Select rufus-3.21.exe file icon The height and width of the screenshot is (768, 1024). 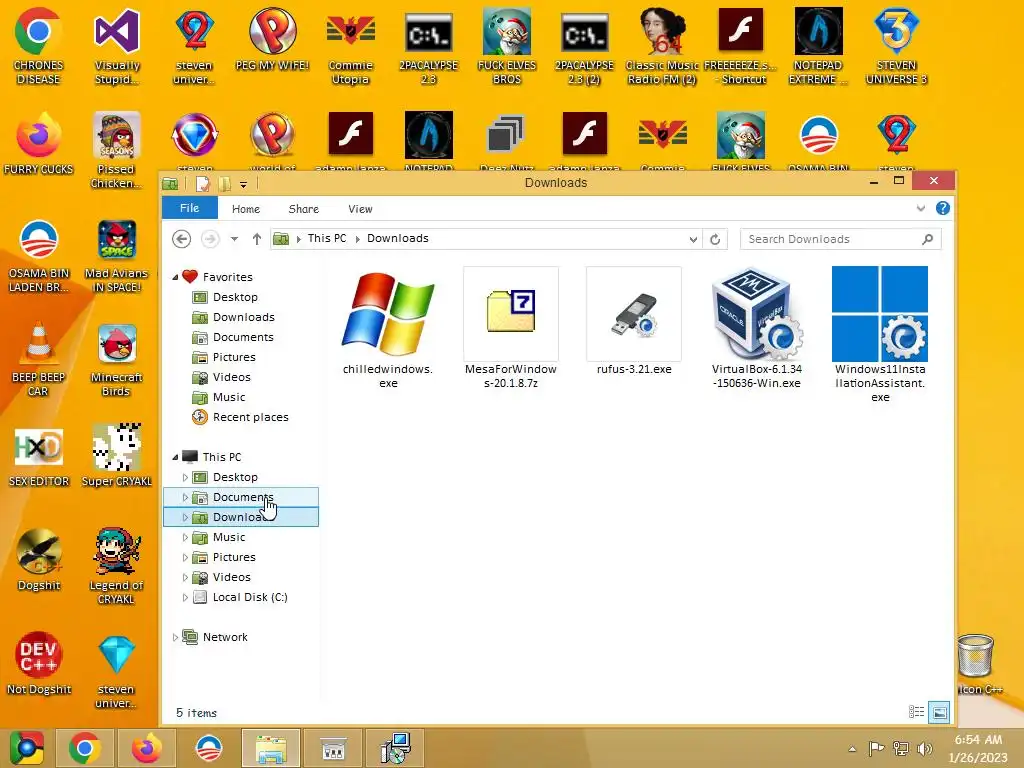pyautogui.click(x=633, y=314)
